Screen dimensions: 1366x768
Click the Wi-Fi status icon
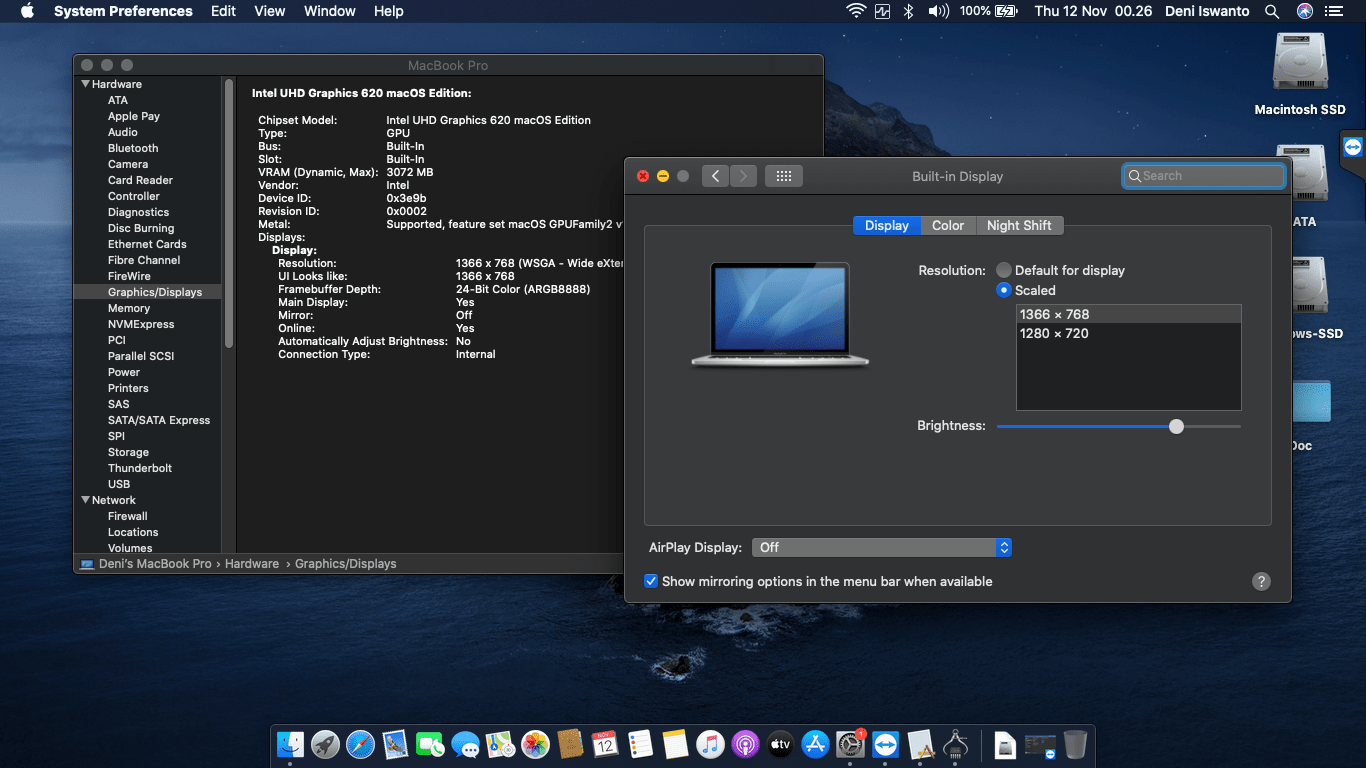pyautogui.click(x=855, y=11)
